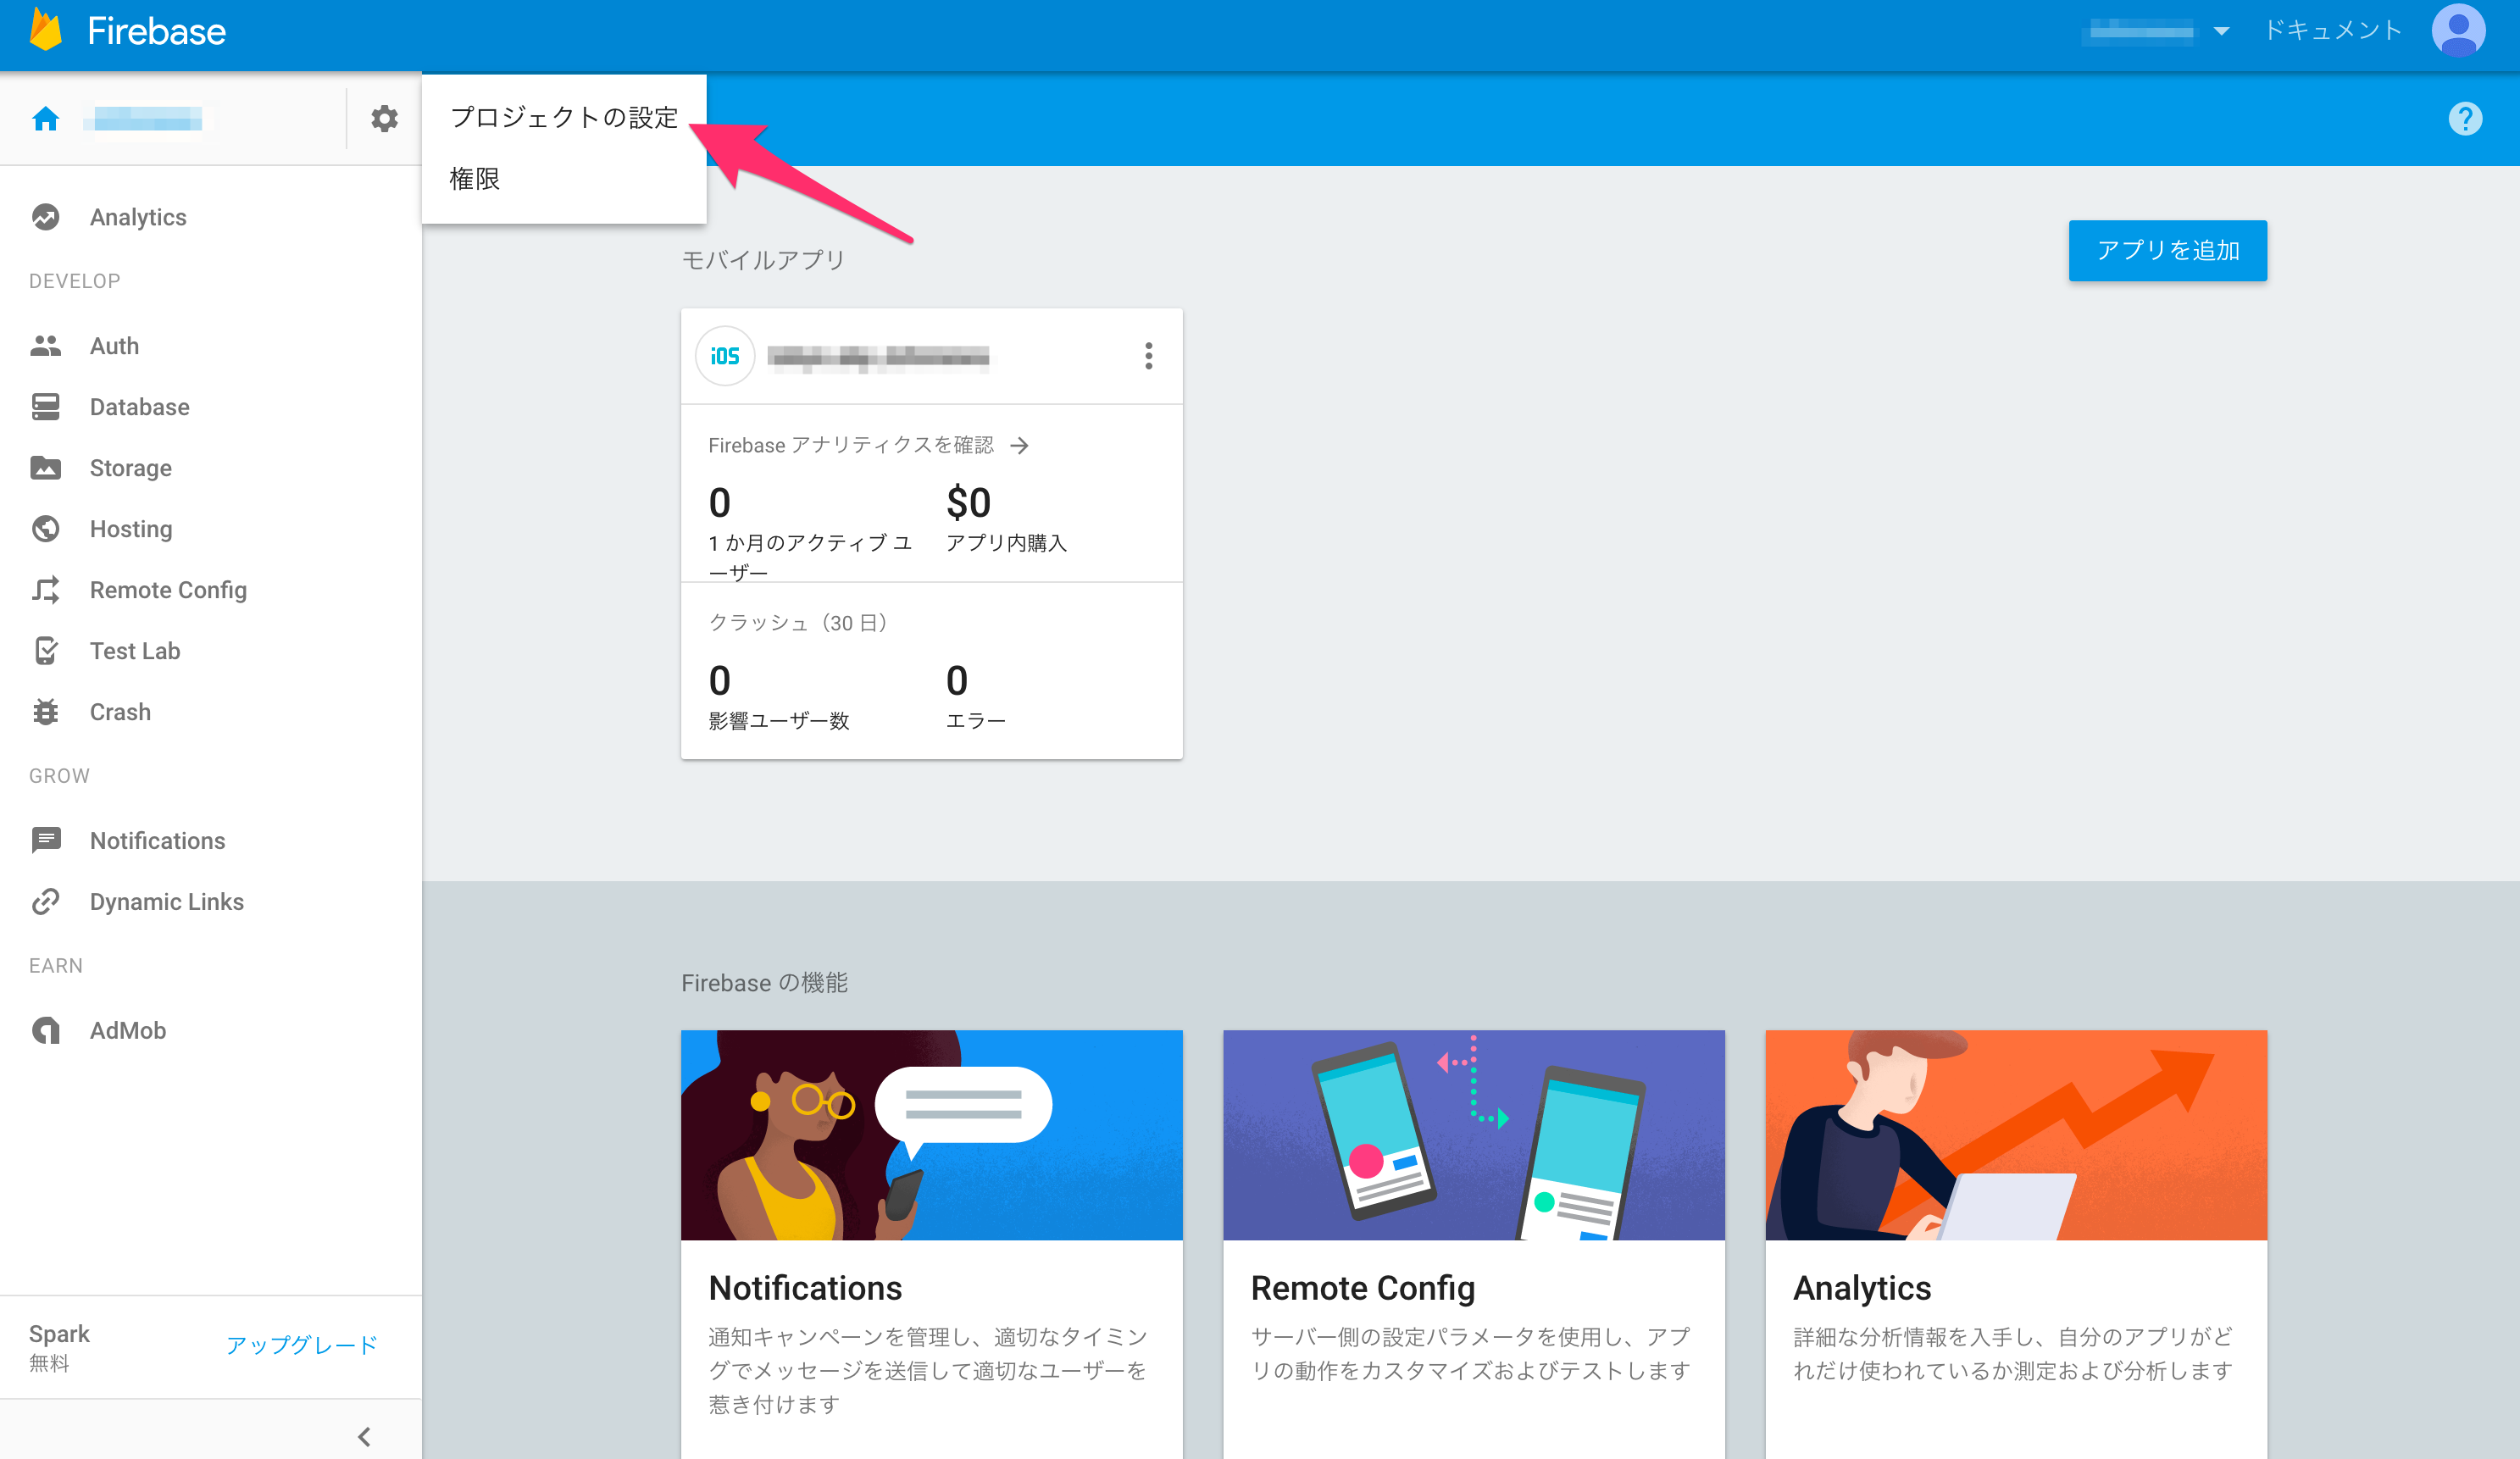Go to Auth section

[115, 346]
